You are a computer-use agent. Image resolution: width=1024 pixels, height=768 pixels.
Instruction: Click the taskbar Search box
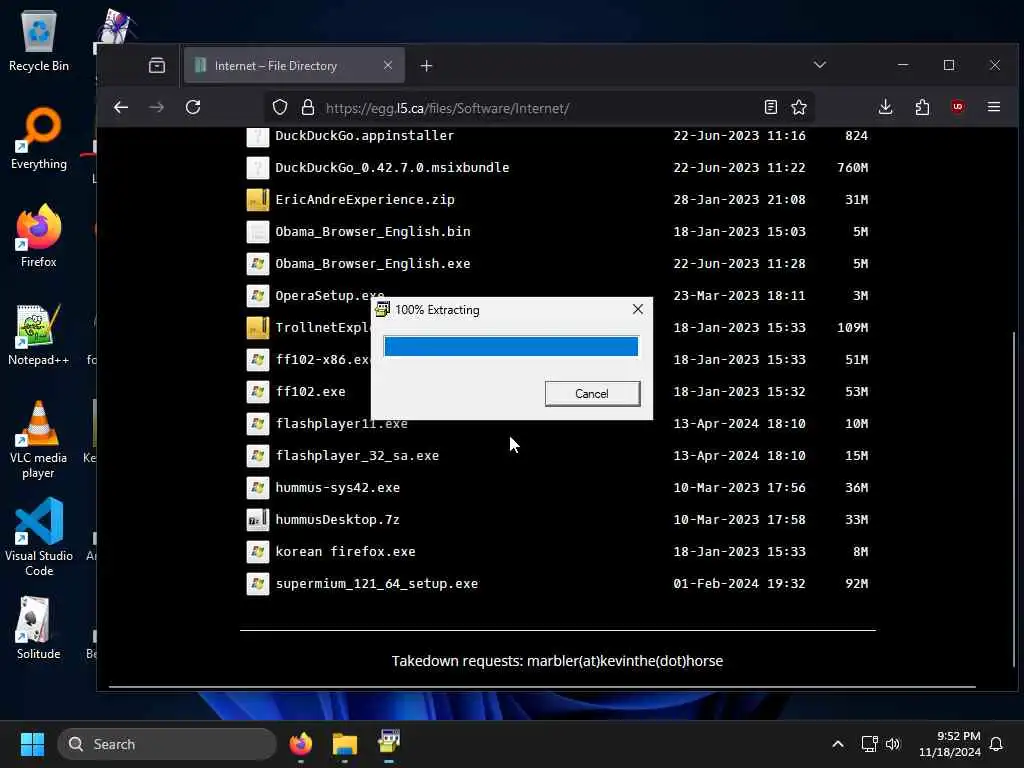click(167, 744)
